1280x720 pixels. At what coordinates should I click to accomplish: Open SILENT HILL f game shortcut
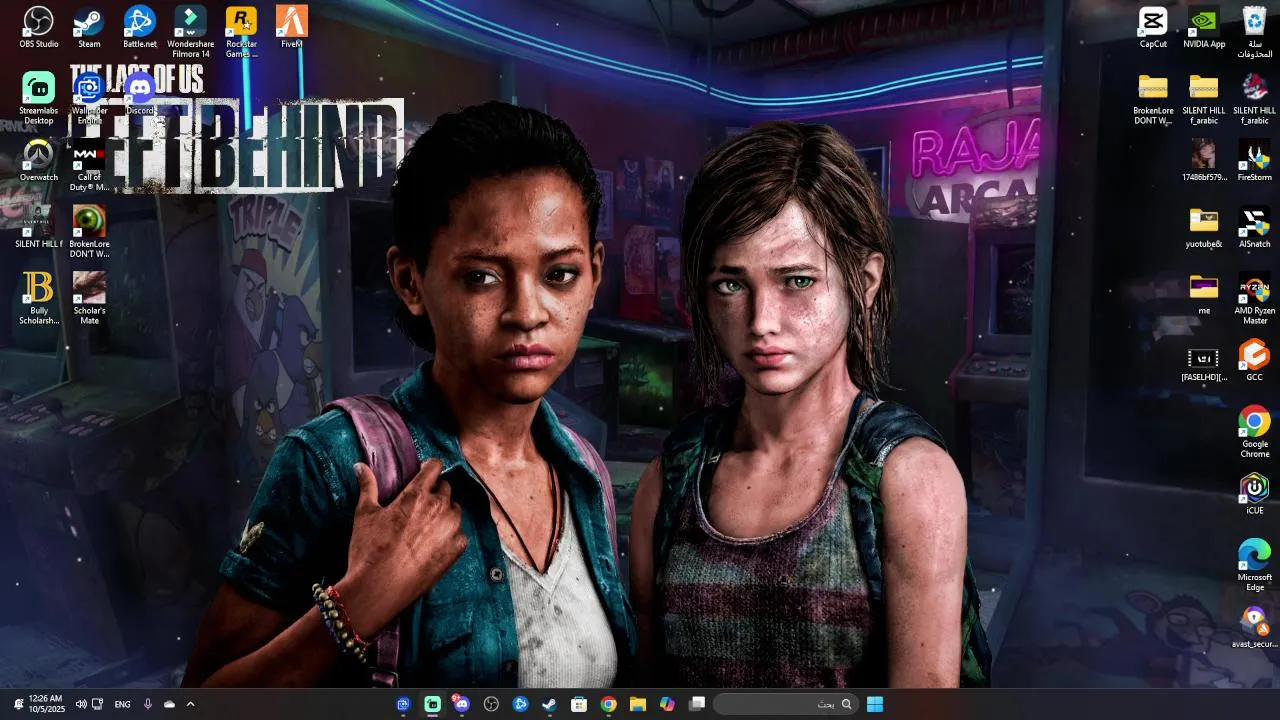coord(39,226)
